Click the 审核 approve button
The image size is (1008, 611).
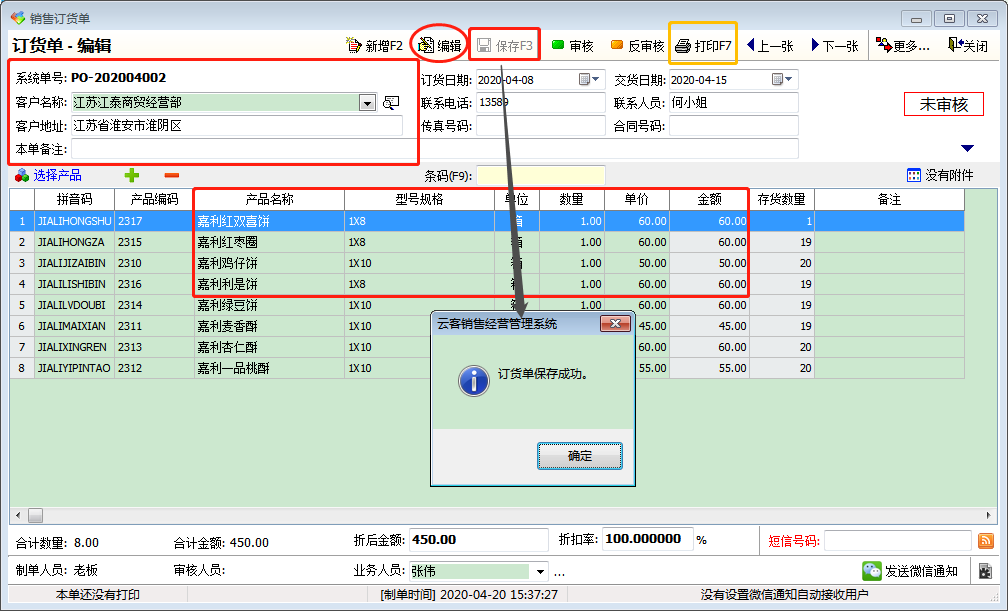[572, 46]
